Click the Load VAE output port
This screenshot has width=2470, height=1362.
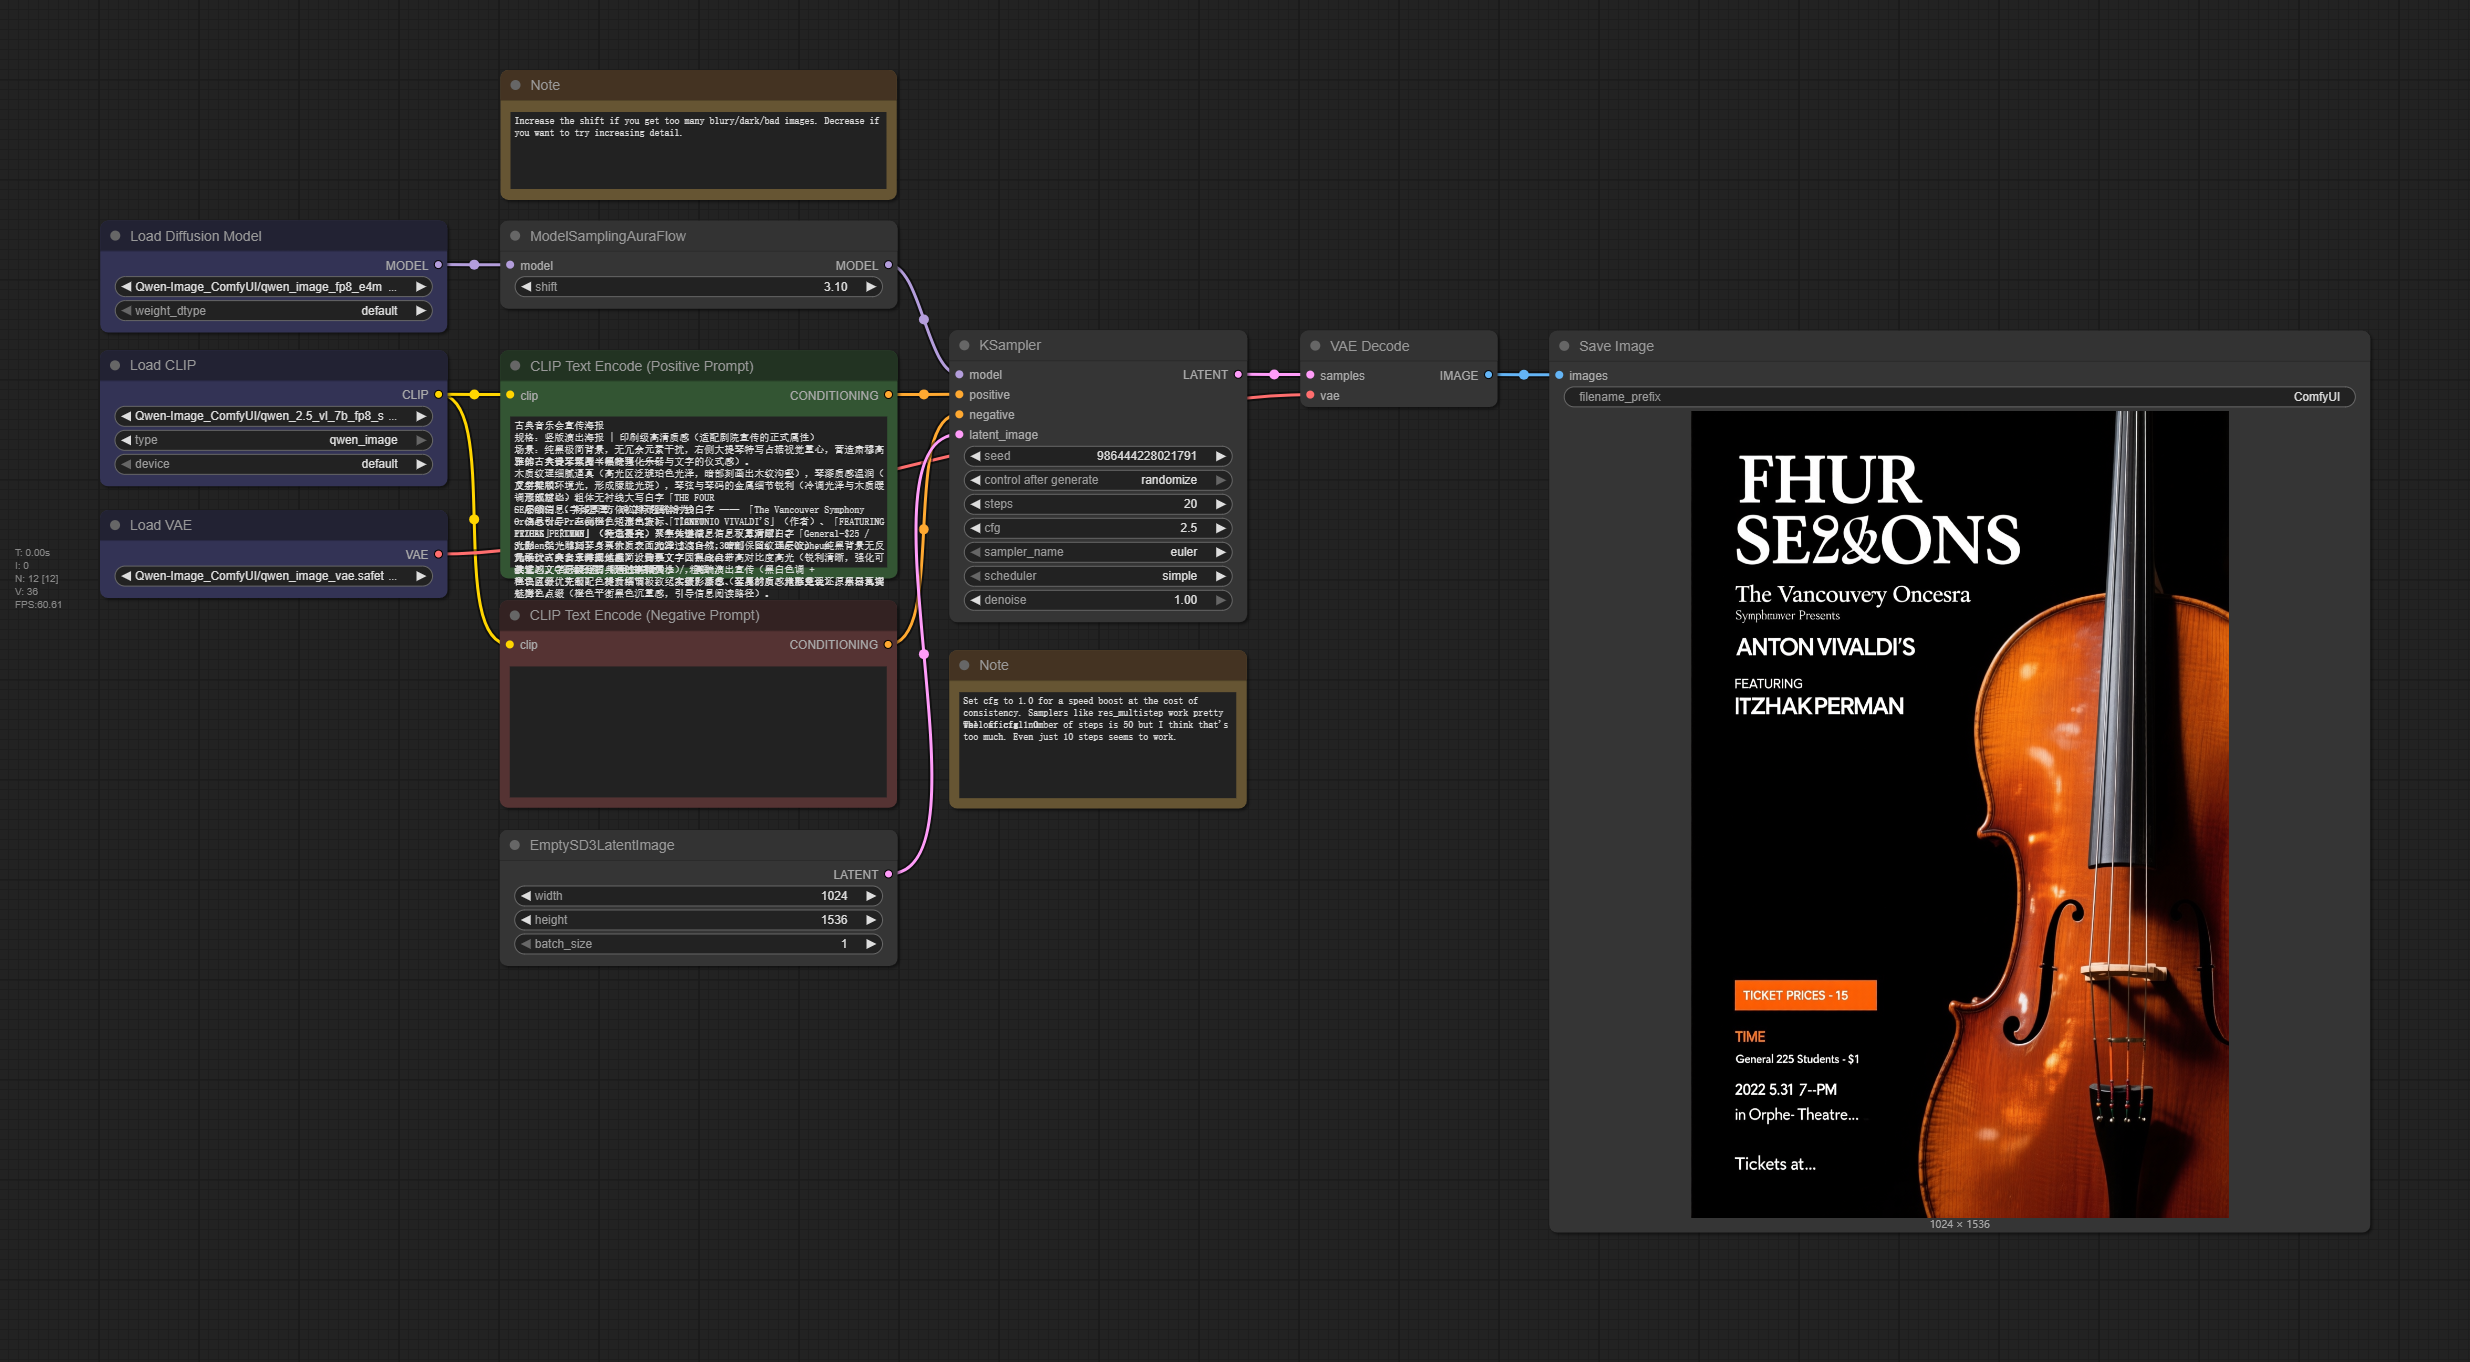point(438,554)
